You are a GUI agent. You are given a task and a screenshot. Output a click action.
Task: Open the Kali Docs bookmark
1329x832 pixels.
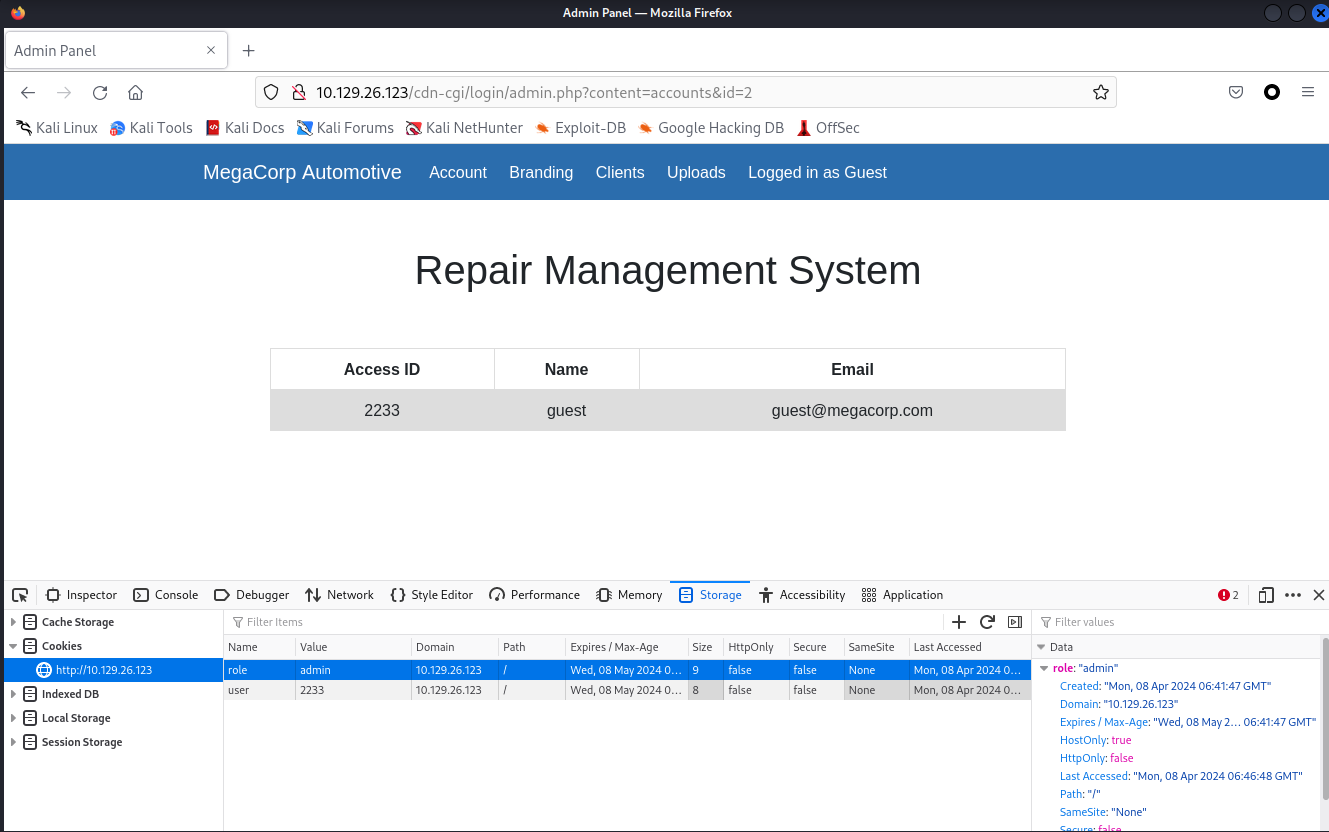point(245,128)
